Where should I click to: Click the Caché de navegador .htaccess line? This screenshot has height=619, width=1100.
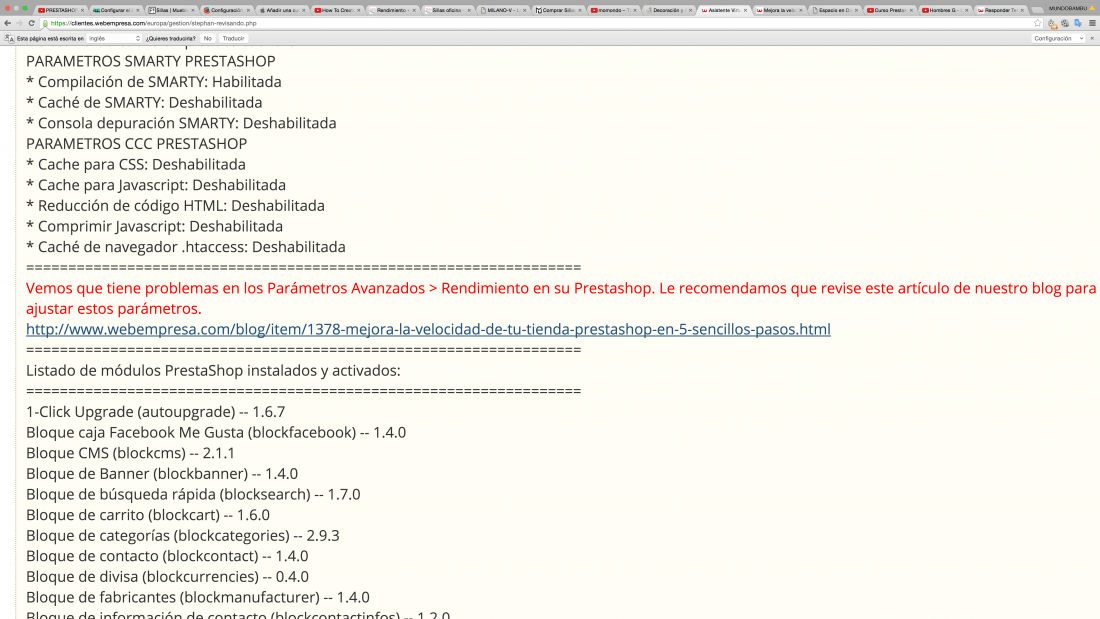click(x=186, y=247)
